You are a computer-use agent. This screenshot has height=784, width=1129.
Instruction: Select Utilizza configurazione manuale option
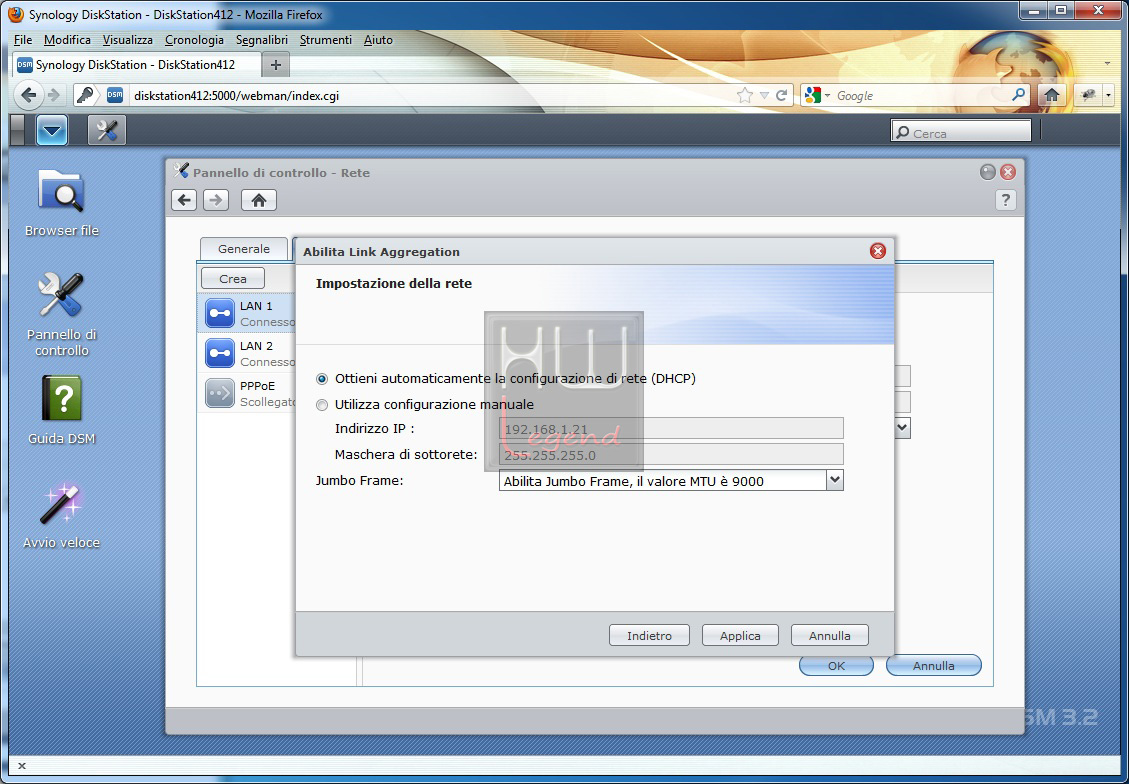coord(322,405)
